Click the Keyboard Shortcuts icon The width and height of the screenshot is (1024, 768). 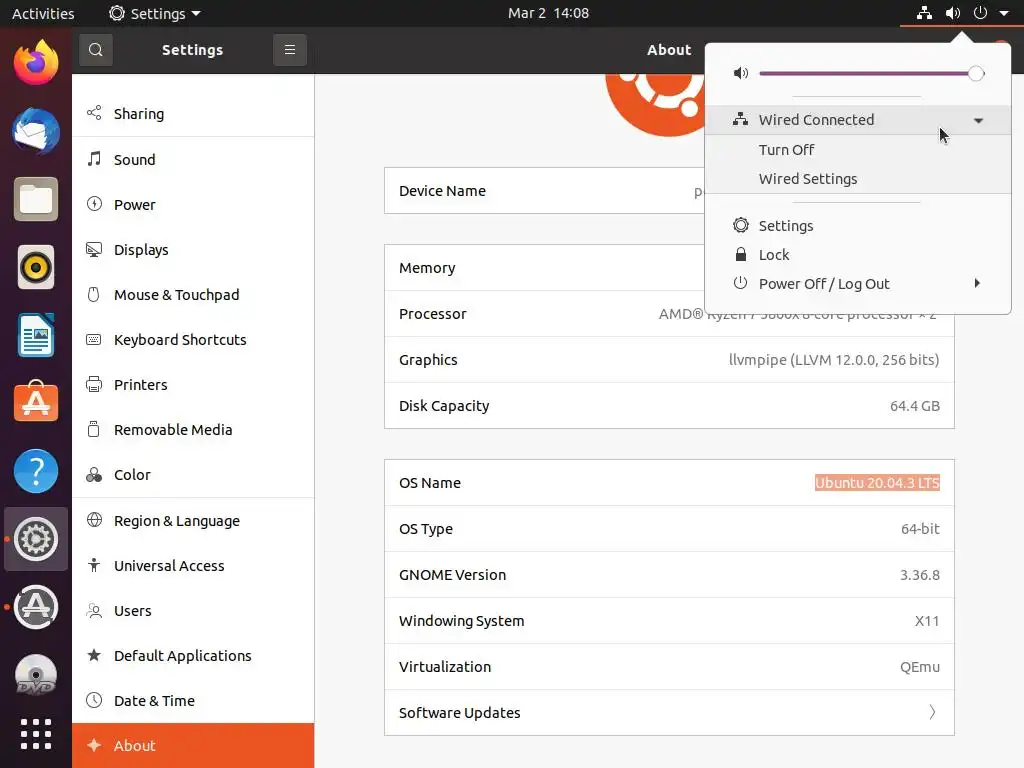tap(94, 340)
